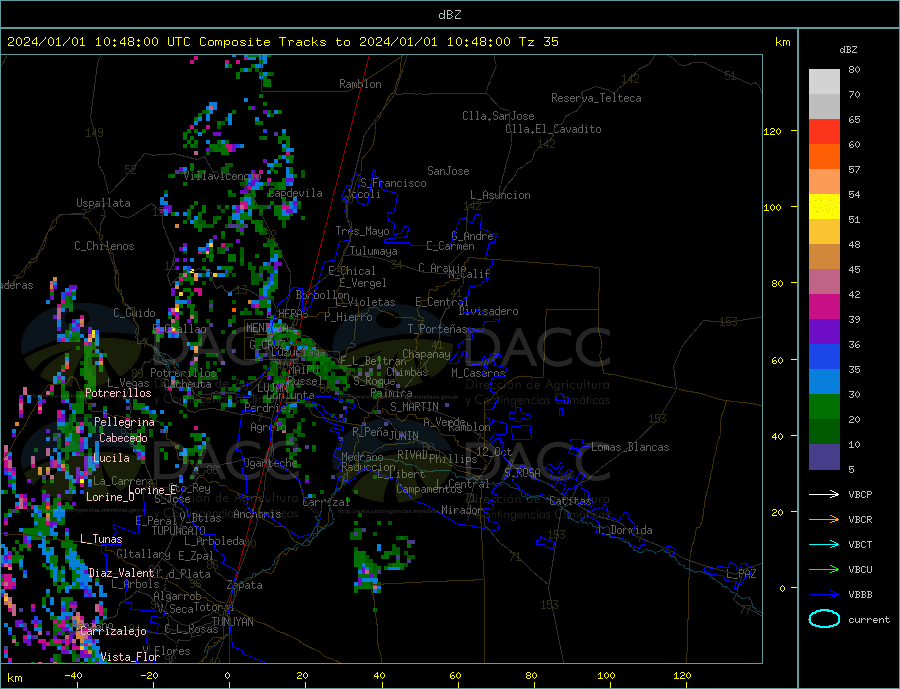Click the white VBCP arrow legend

click(x=825, y=494)
